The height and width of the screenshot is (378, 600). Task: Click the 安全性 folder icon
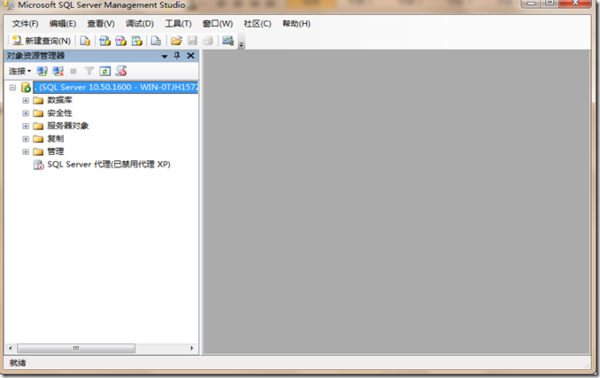38,113
